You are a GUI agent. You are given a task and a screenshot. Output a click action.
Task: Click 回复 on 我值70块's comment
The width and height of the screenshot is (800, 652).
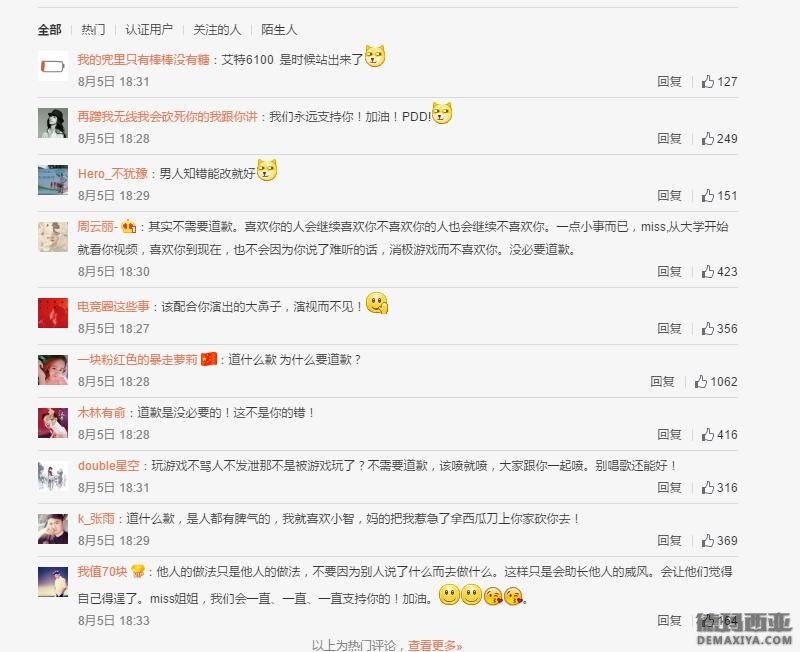669,620
